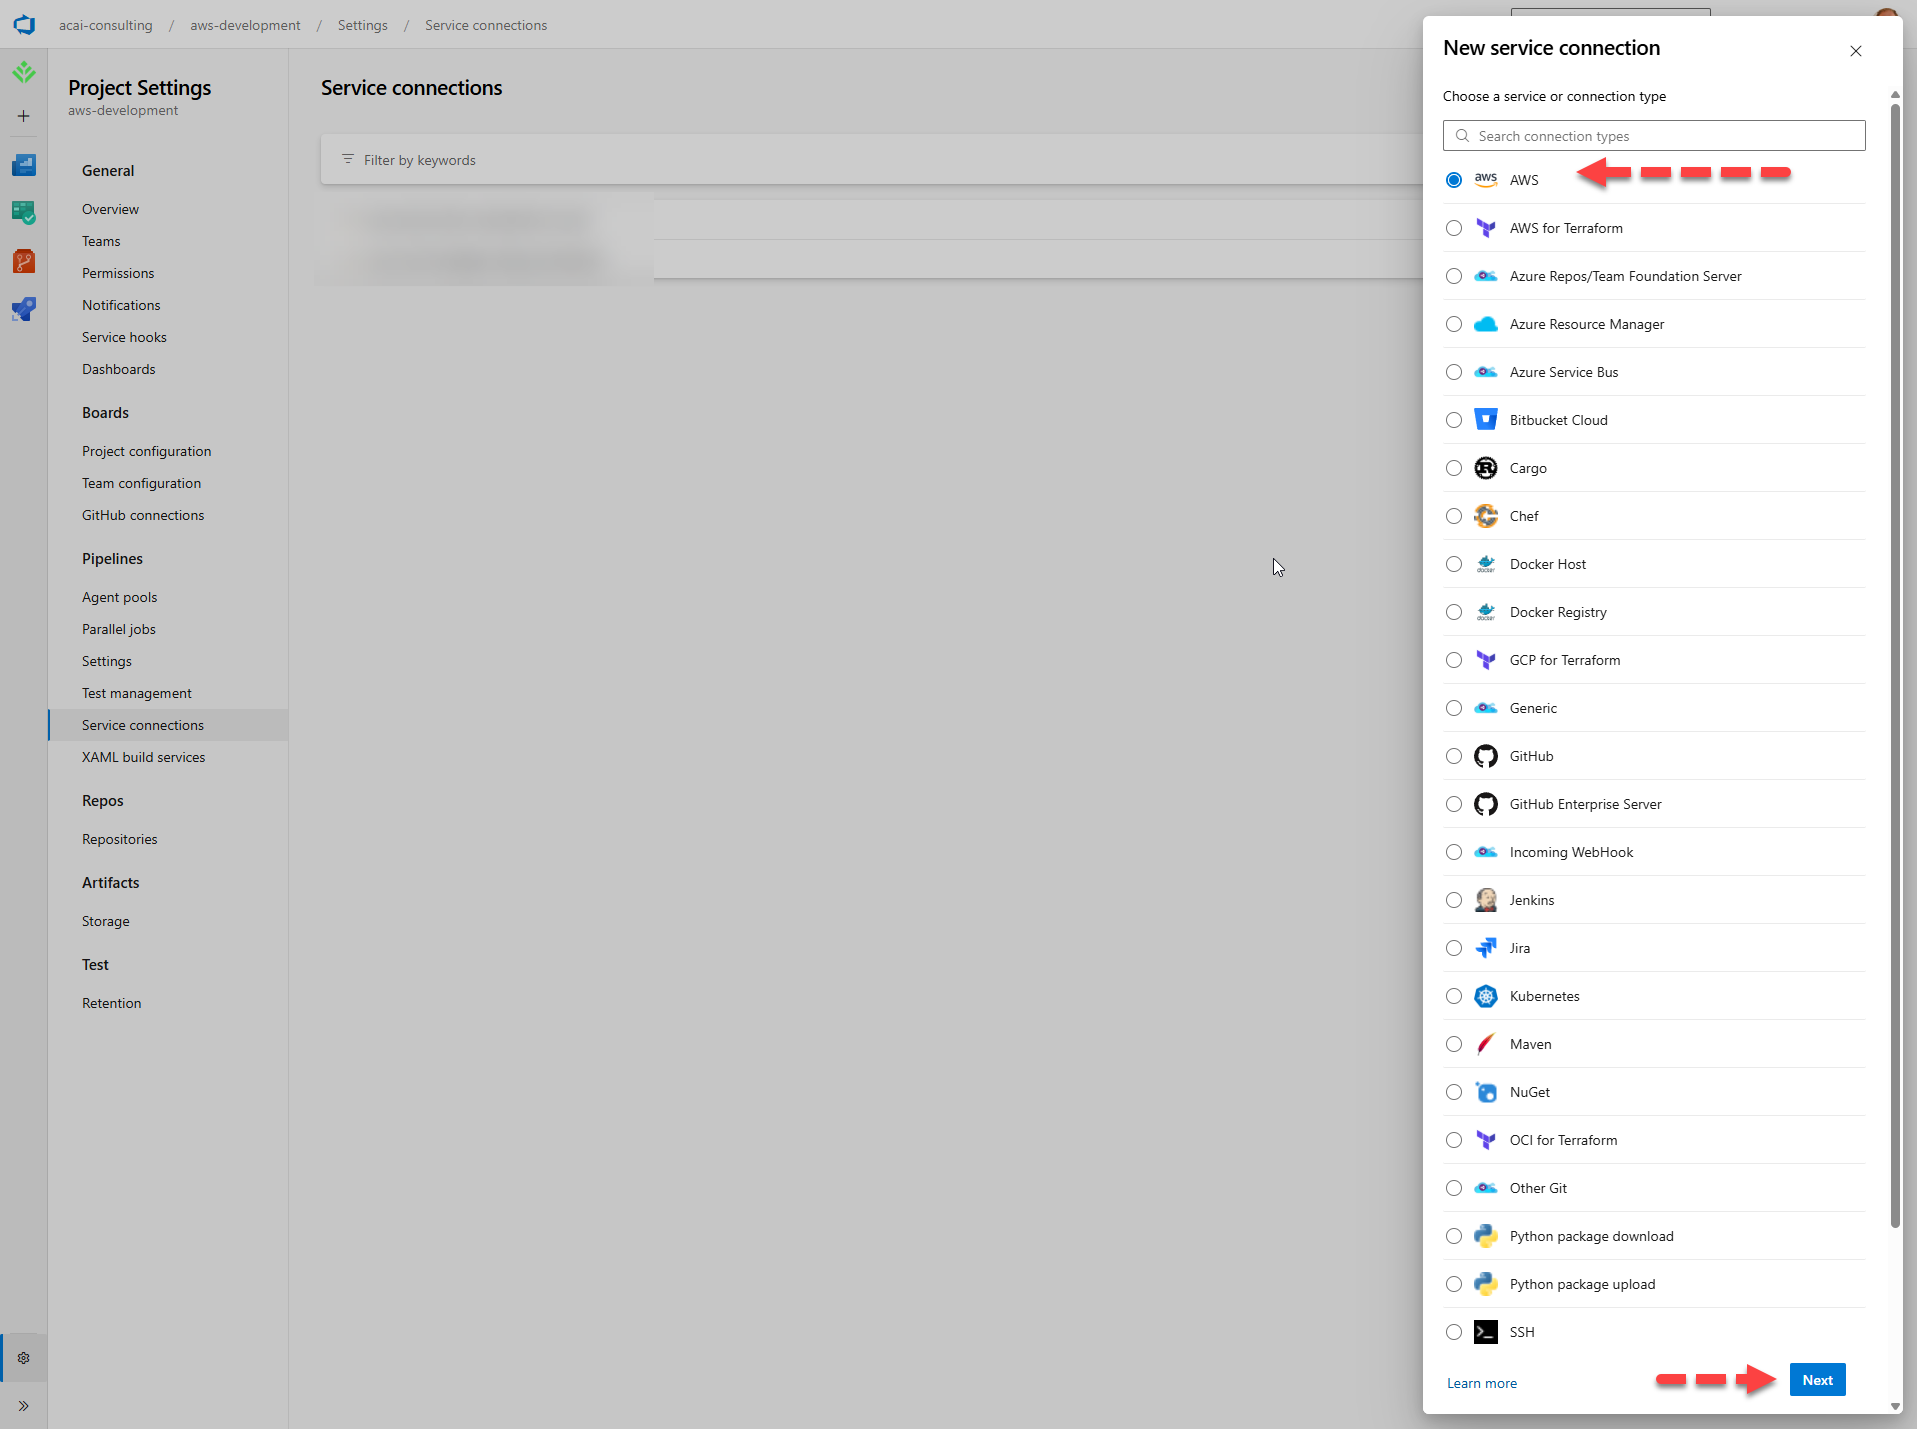Click the Maven feather icon
This screenshot has width=1917, height=1429.
[x=1486, y=1044]
